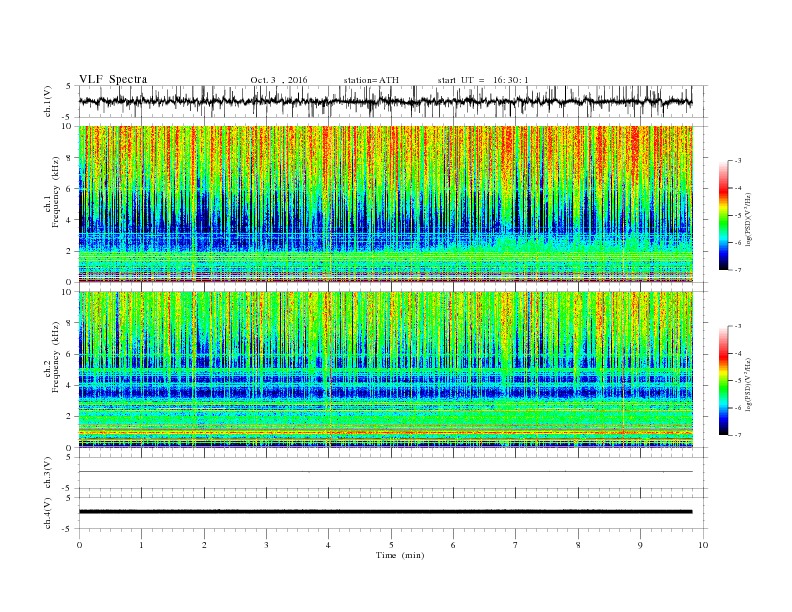Click the "4" kHz tick of ch.2 spectrogram
This screenshot has height=612, width=792.
71,385
